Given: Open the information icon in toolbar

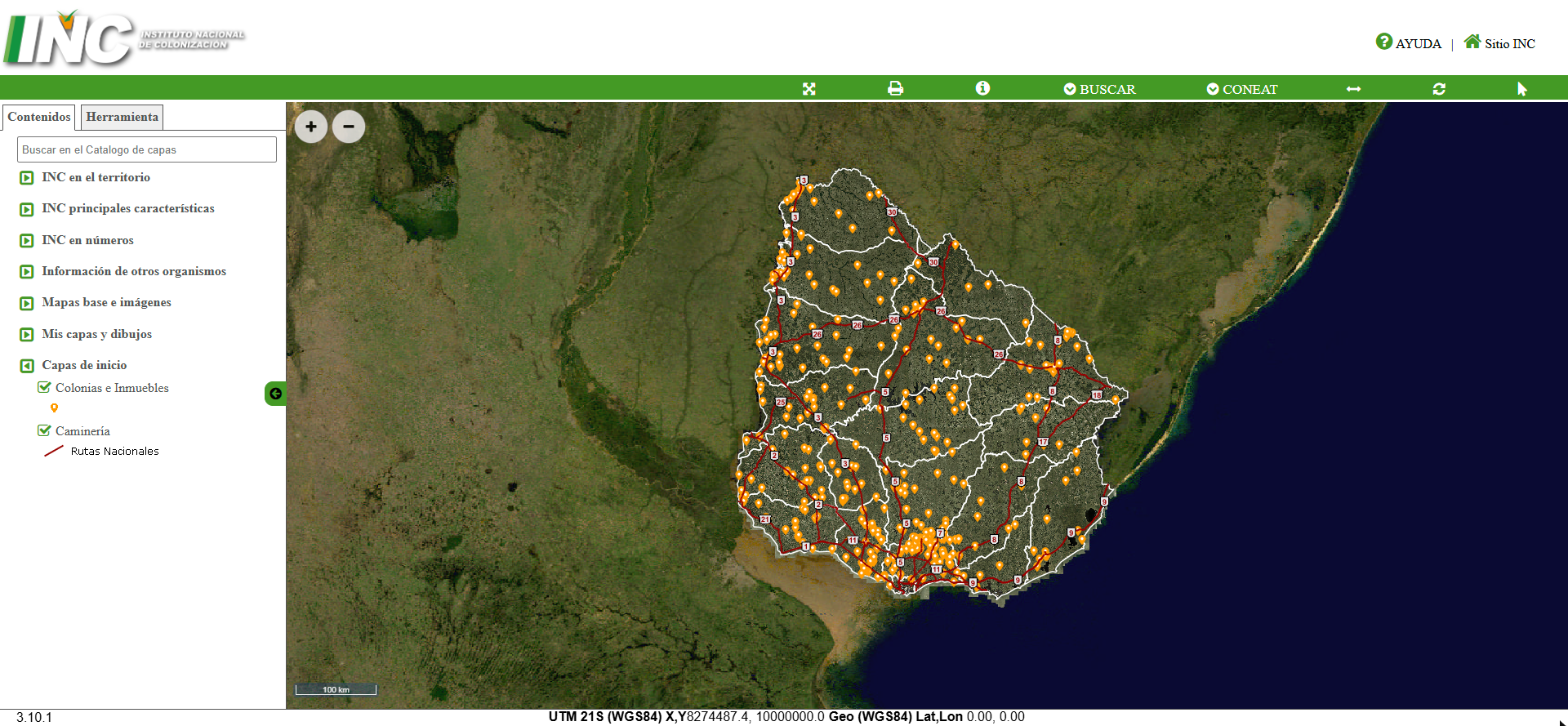Looking at the screenshot, I should click(983, 88).
